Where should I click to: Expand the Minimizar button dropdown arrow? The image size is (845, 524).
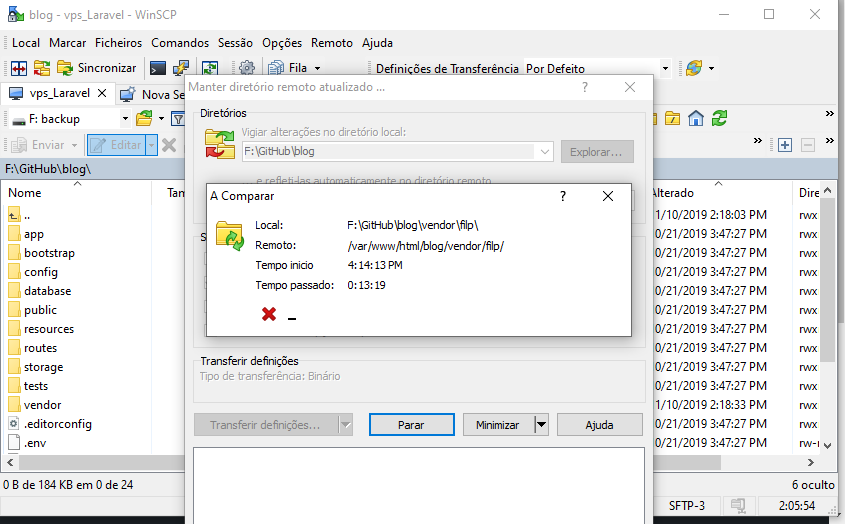coord(542,425)
